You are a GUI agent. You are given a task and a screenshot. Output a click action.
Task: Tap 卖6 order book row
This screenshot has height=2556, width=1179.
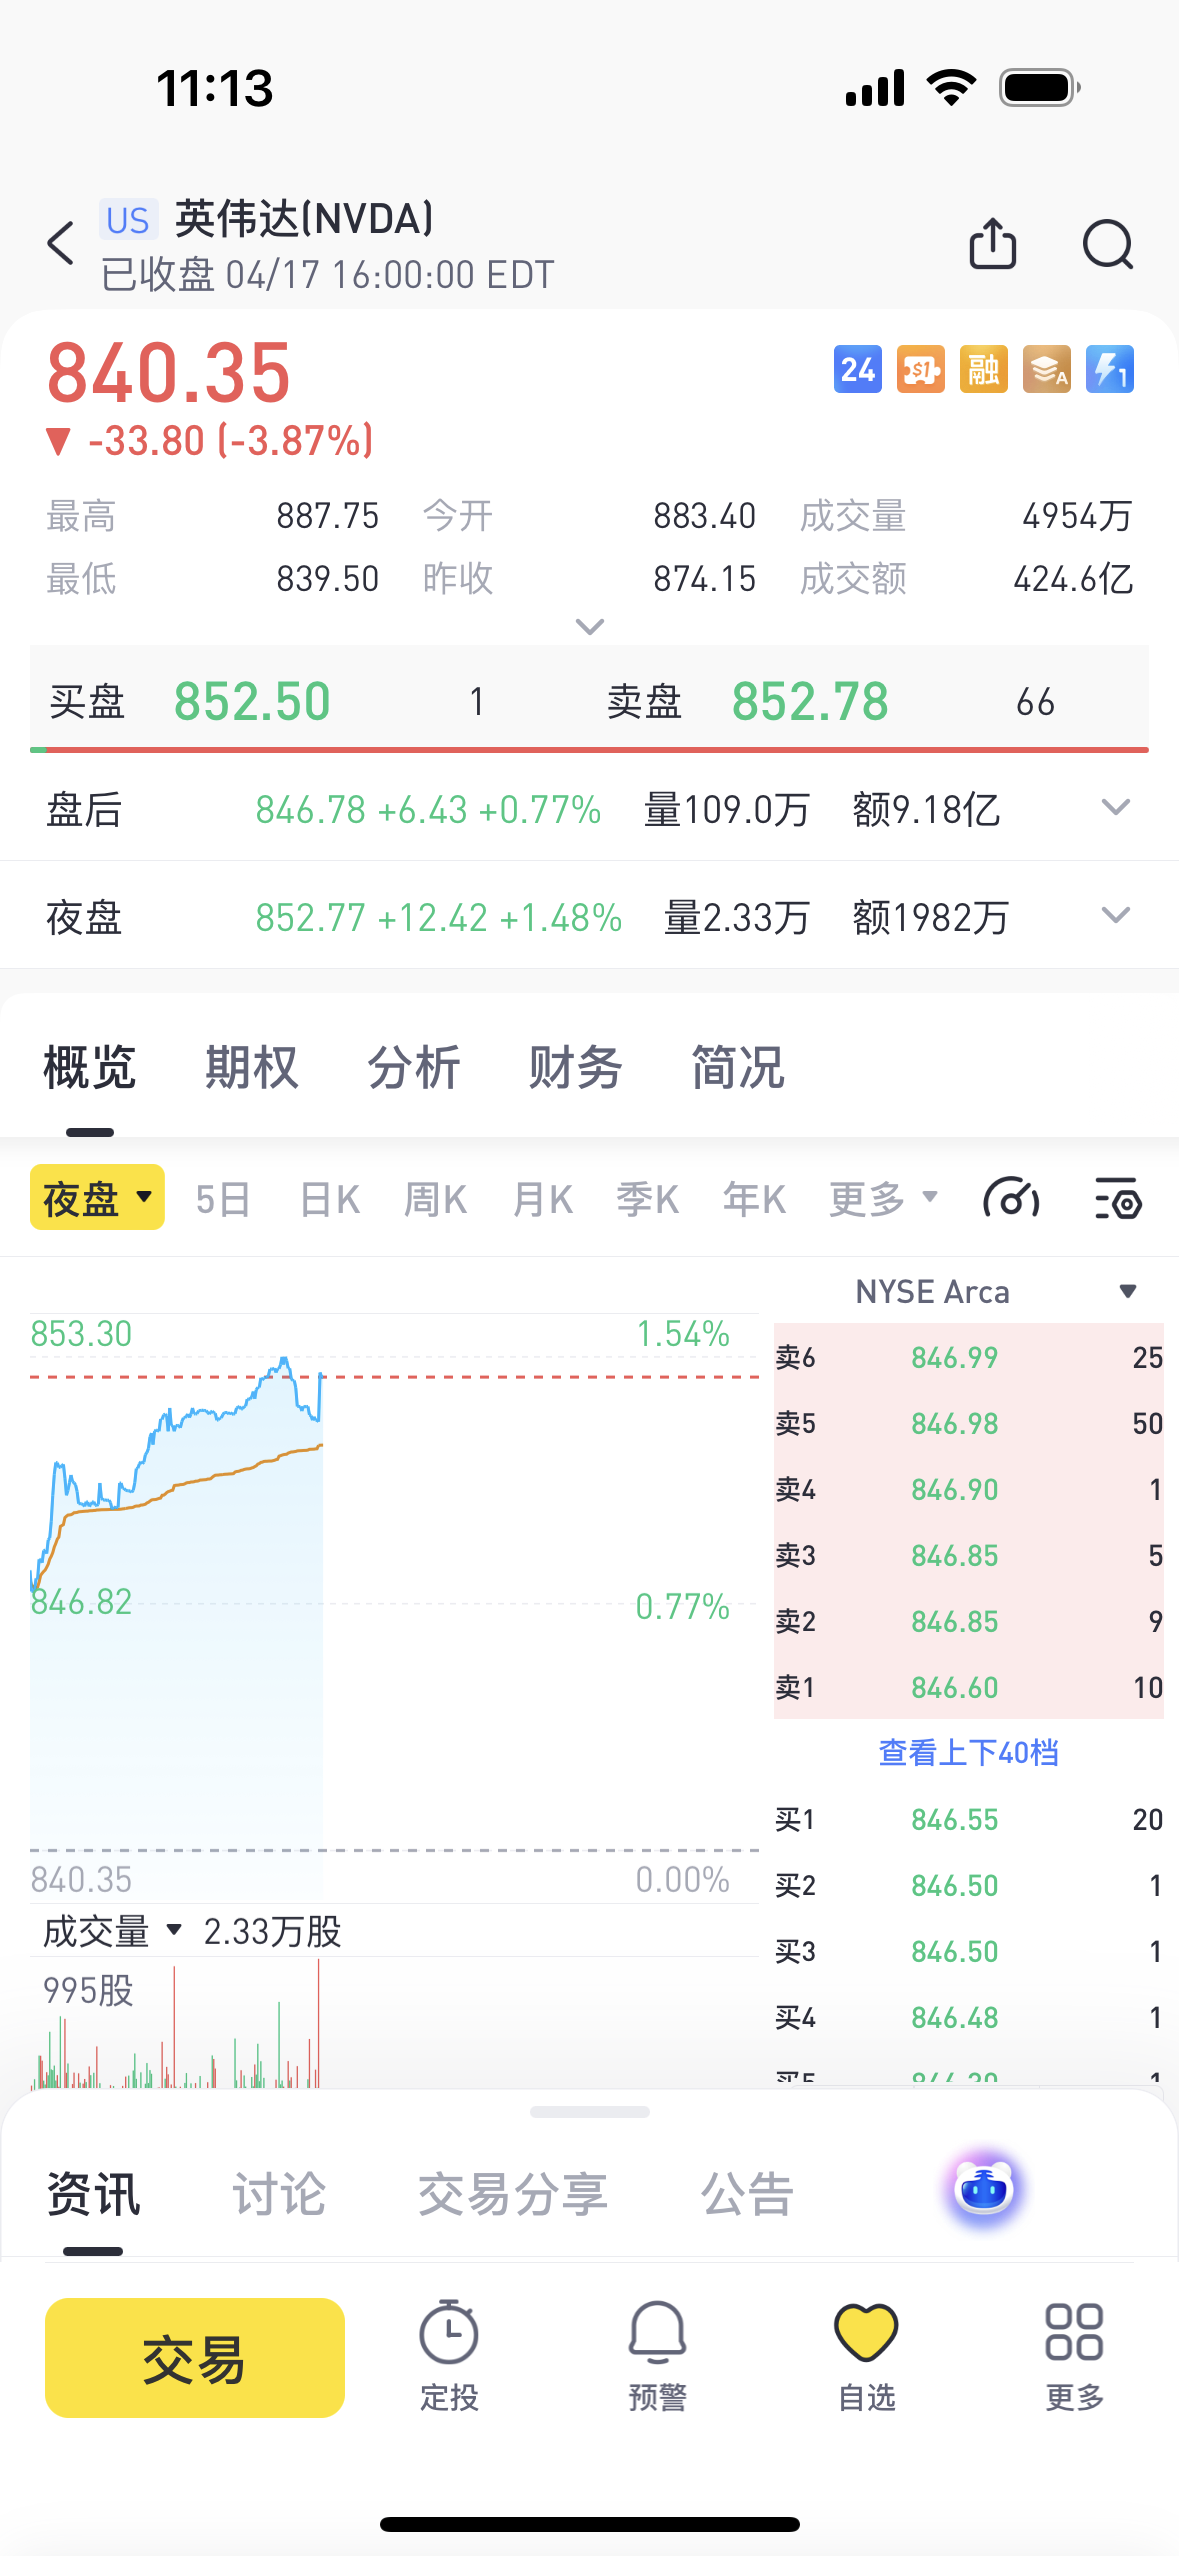(x=969, y=1357)
